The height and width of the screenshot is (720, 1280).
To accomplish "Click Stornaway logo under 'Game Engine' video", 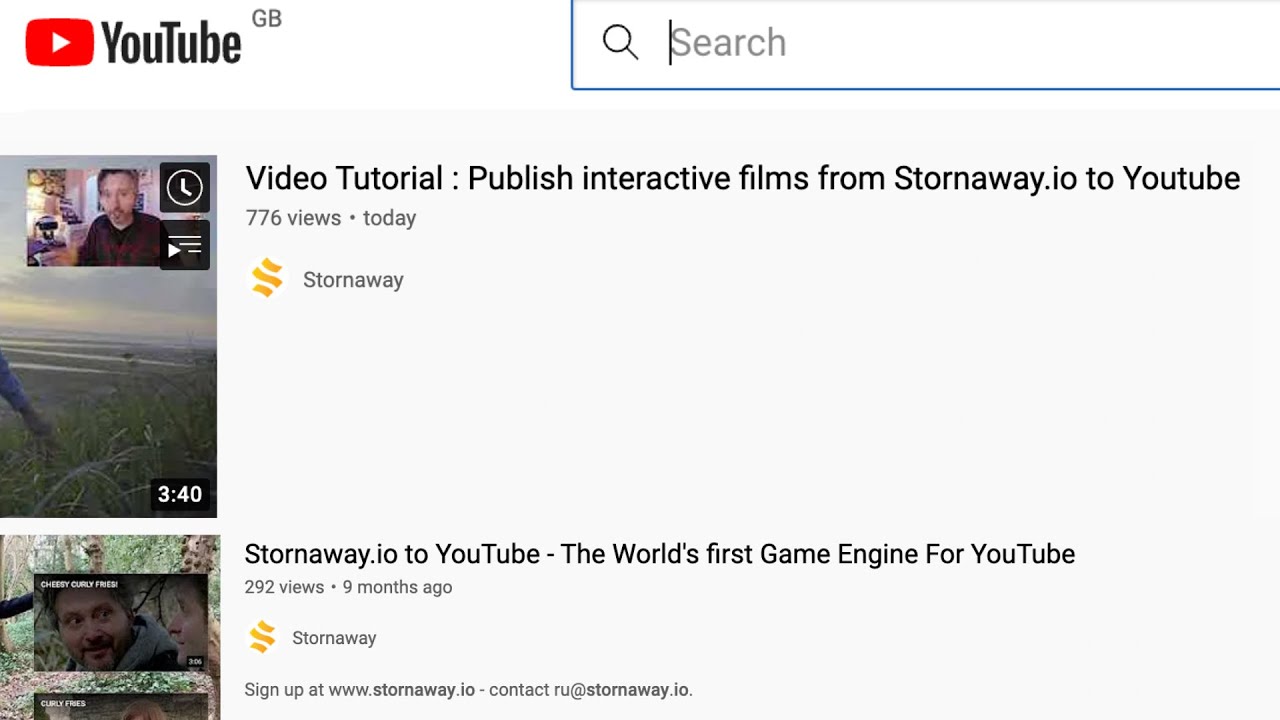I will [x=262, y=637].
